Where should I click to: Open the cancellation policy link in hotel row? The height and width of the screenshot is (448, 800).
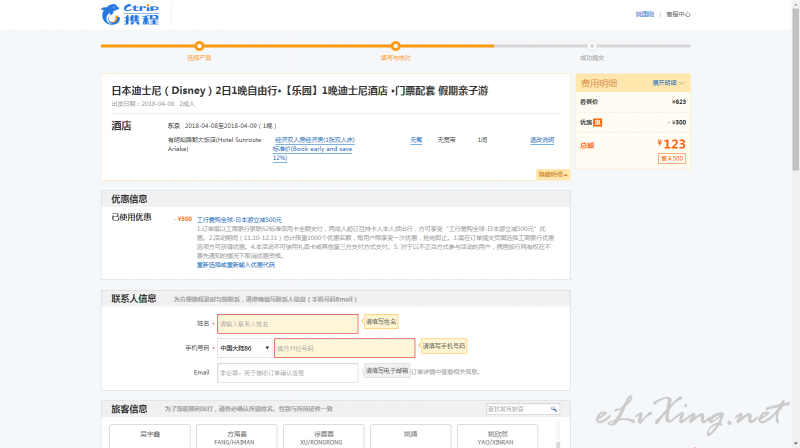[x=542, y=140]
